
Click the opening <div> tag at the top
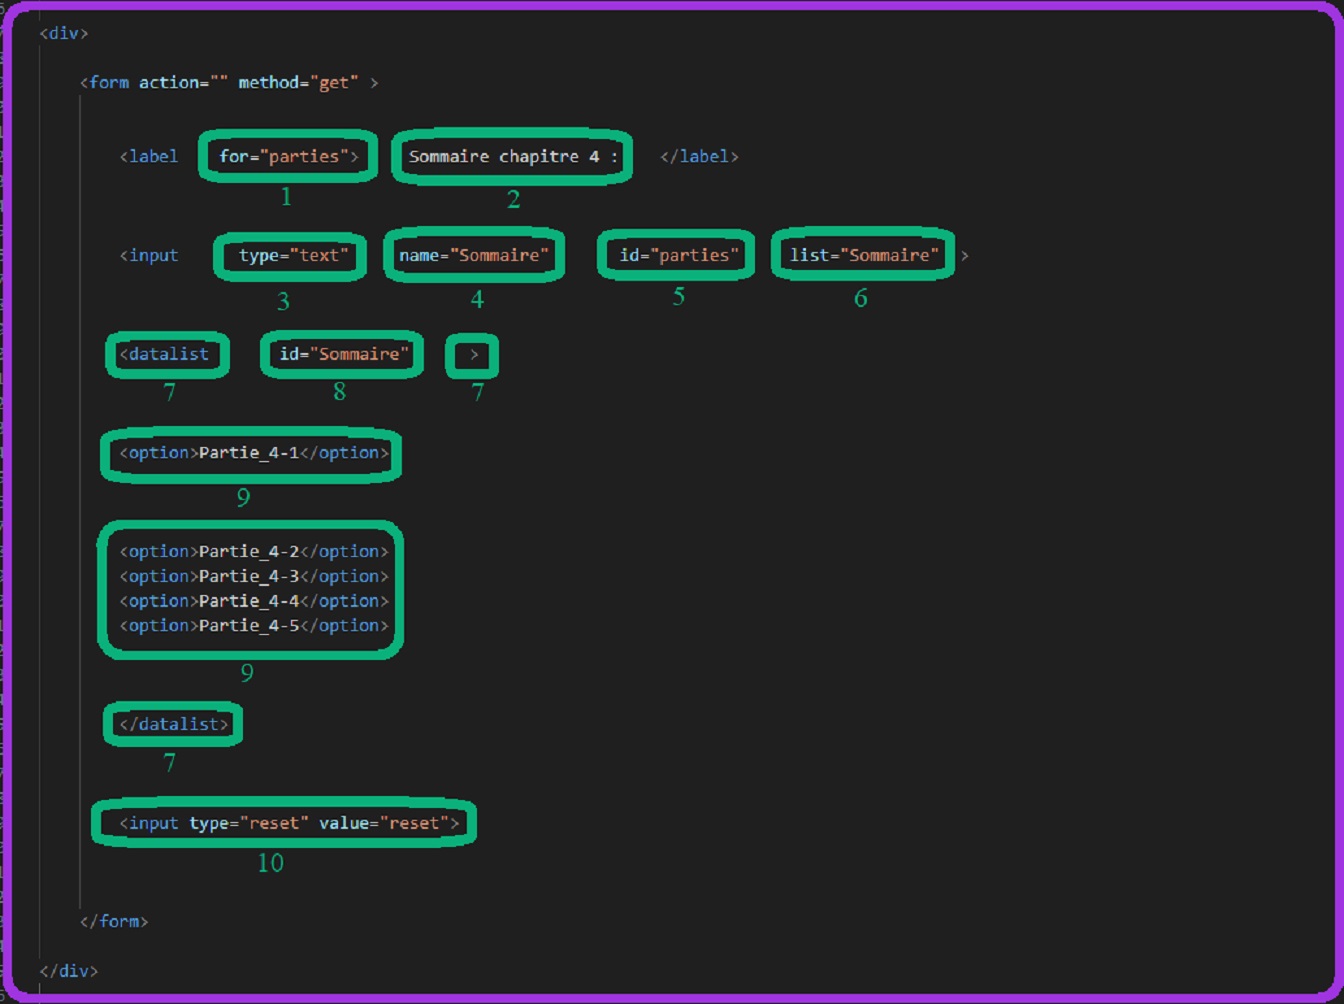coord(64,33)
